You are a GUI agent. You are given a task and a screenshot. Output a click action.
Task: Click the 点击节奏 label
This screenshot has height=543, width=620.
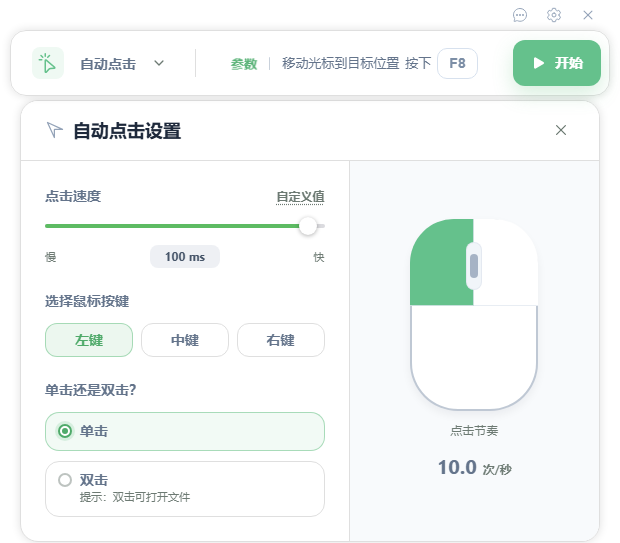click(474, 431)
